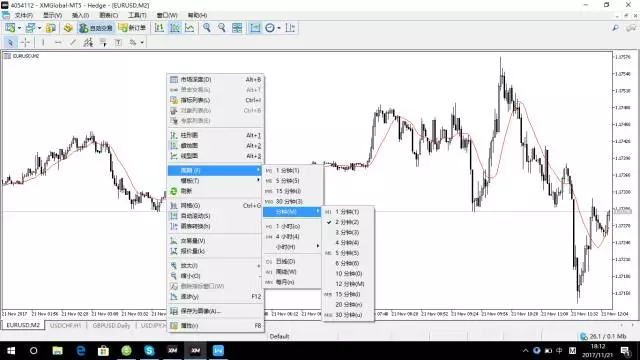
Task: Click the zoom out magnifier toolbar icon
Action: [222, 28]
